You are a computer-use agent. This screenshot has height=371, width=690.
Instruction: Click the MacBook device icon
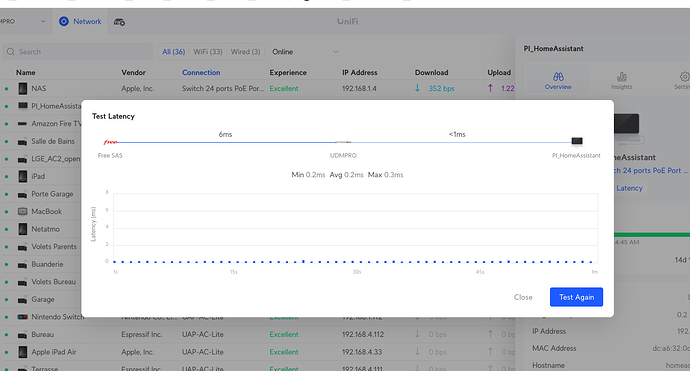[22, 212]
